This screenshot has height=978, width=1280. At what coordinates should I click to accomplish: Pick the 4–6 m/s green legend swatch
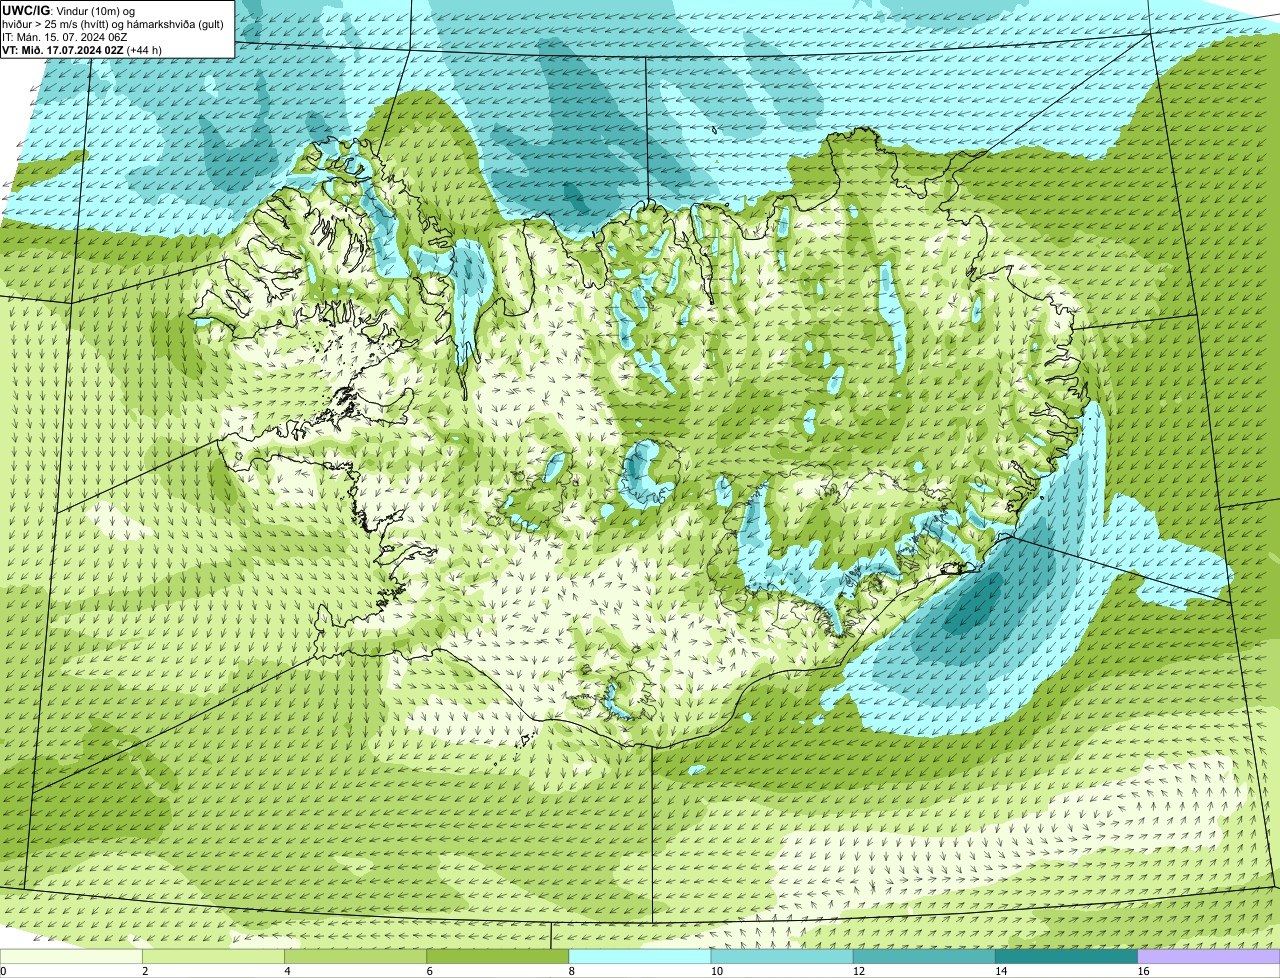pos(356,957)
